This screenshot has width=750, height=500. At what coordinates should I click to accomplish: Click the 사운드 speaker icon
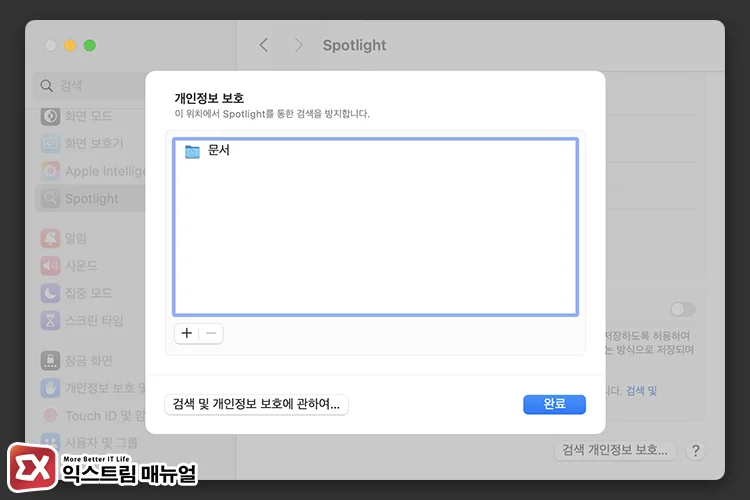[x=50, y=266]
